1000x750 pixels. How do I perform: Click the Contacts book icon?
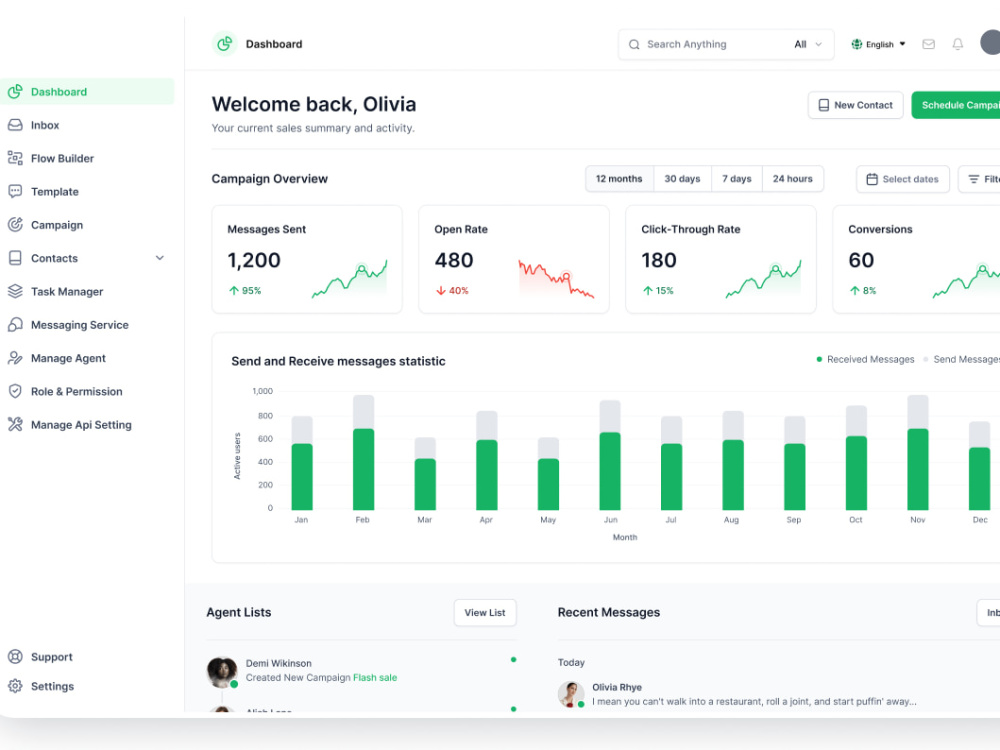tap(15, 258)
